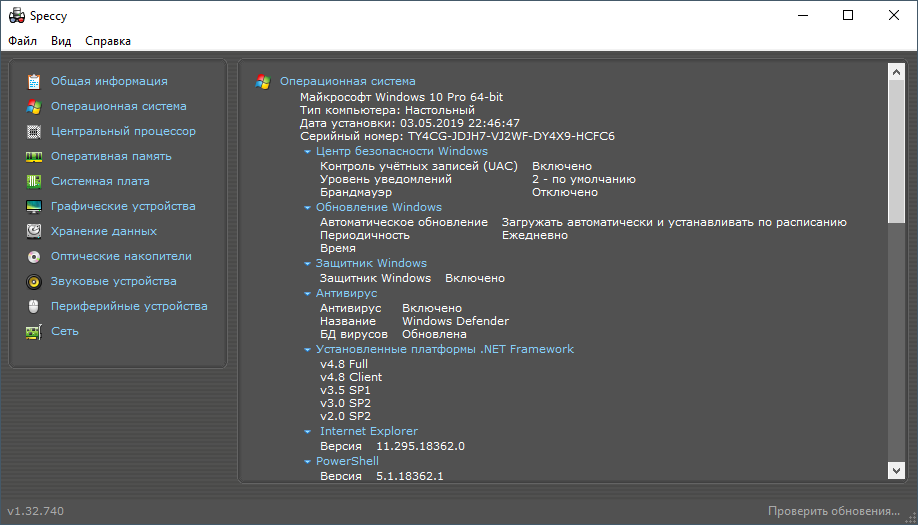Click the v2.0 SP2 entry
Image resolution: width=918 pixels, height=525 pixels.
[345, 416]
